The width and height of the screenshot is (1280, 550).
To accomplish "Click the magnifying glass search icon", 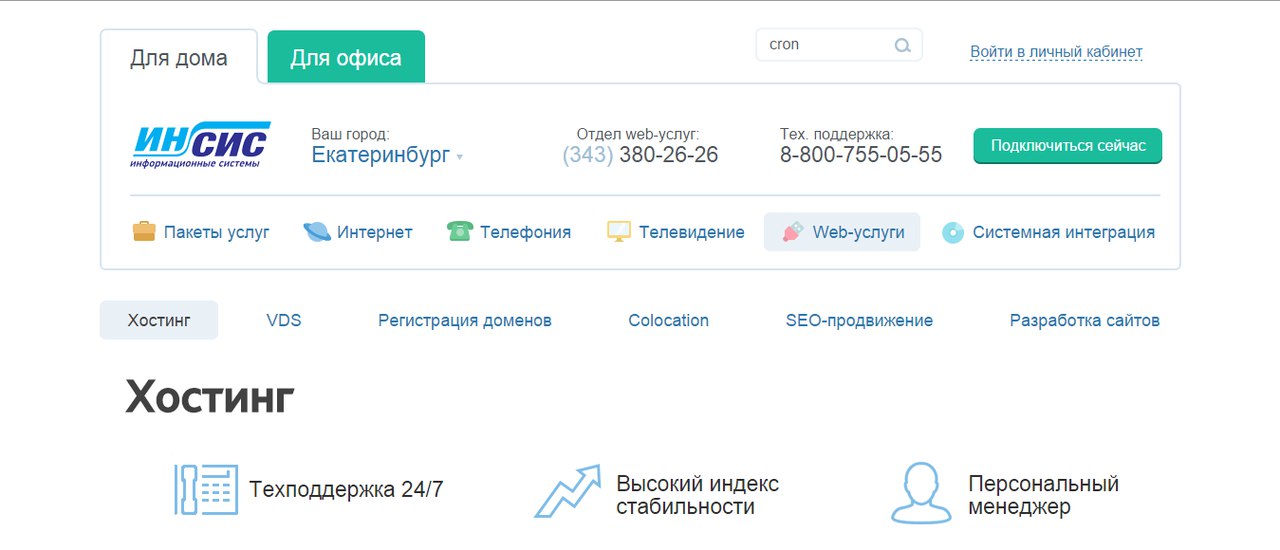I will point(902,45).
